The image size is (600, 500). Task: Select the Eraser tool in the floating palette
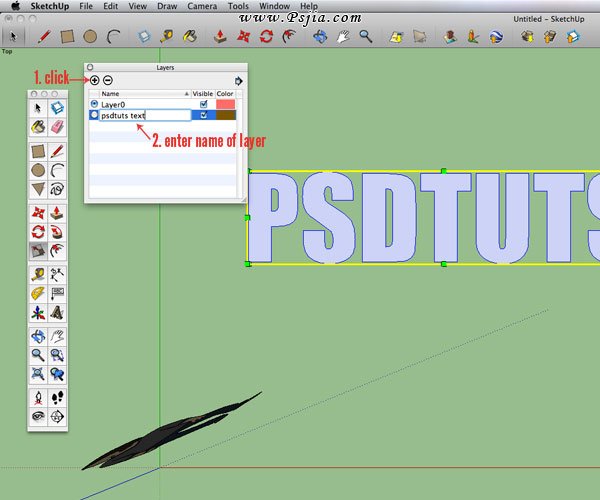click(x=57, y=127)
